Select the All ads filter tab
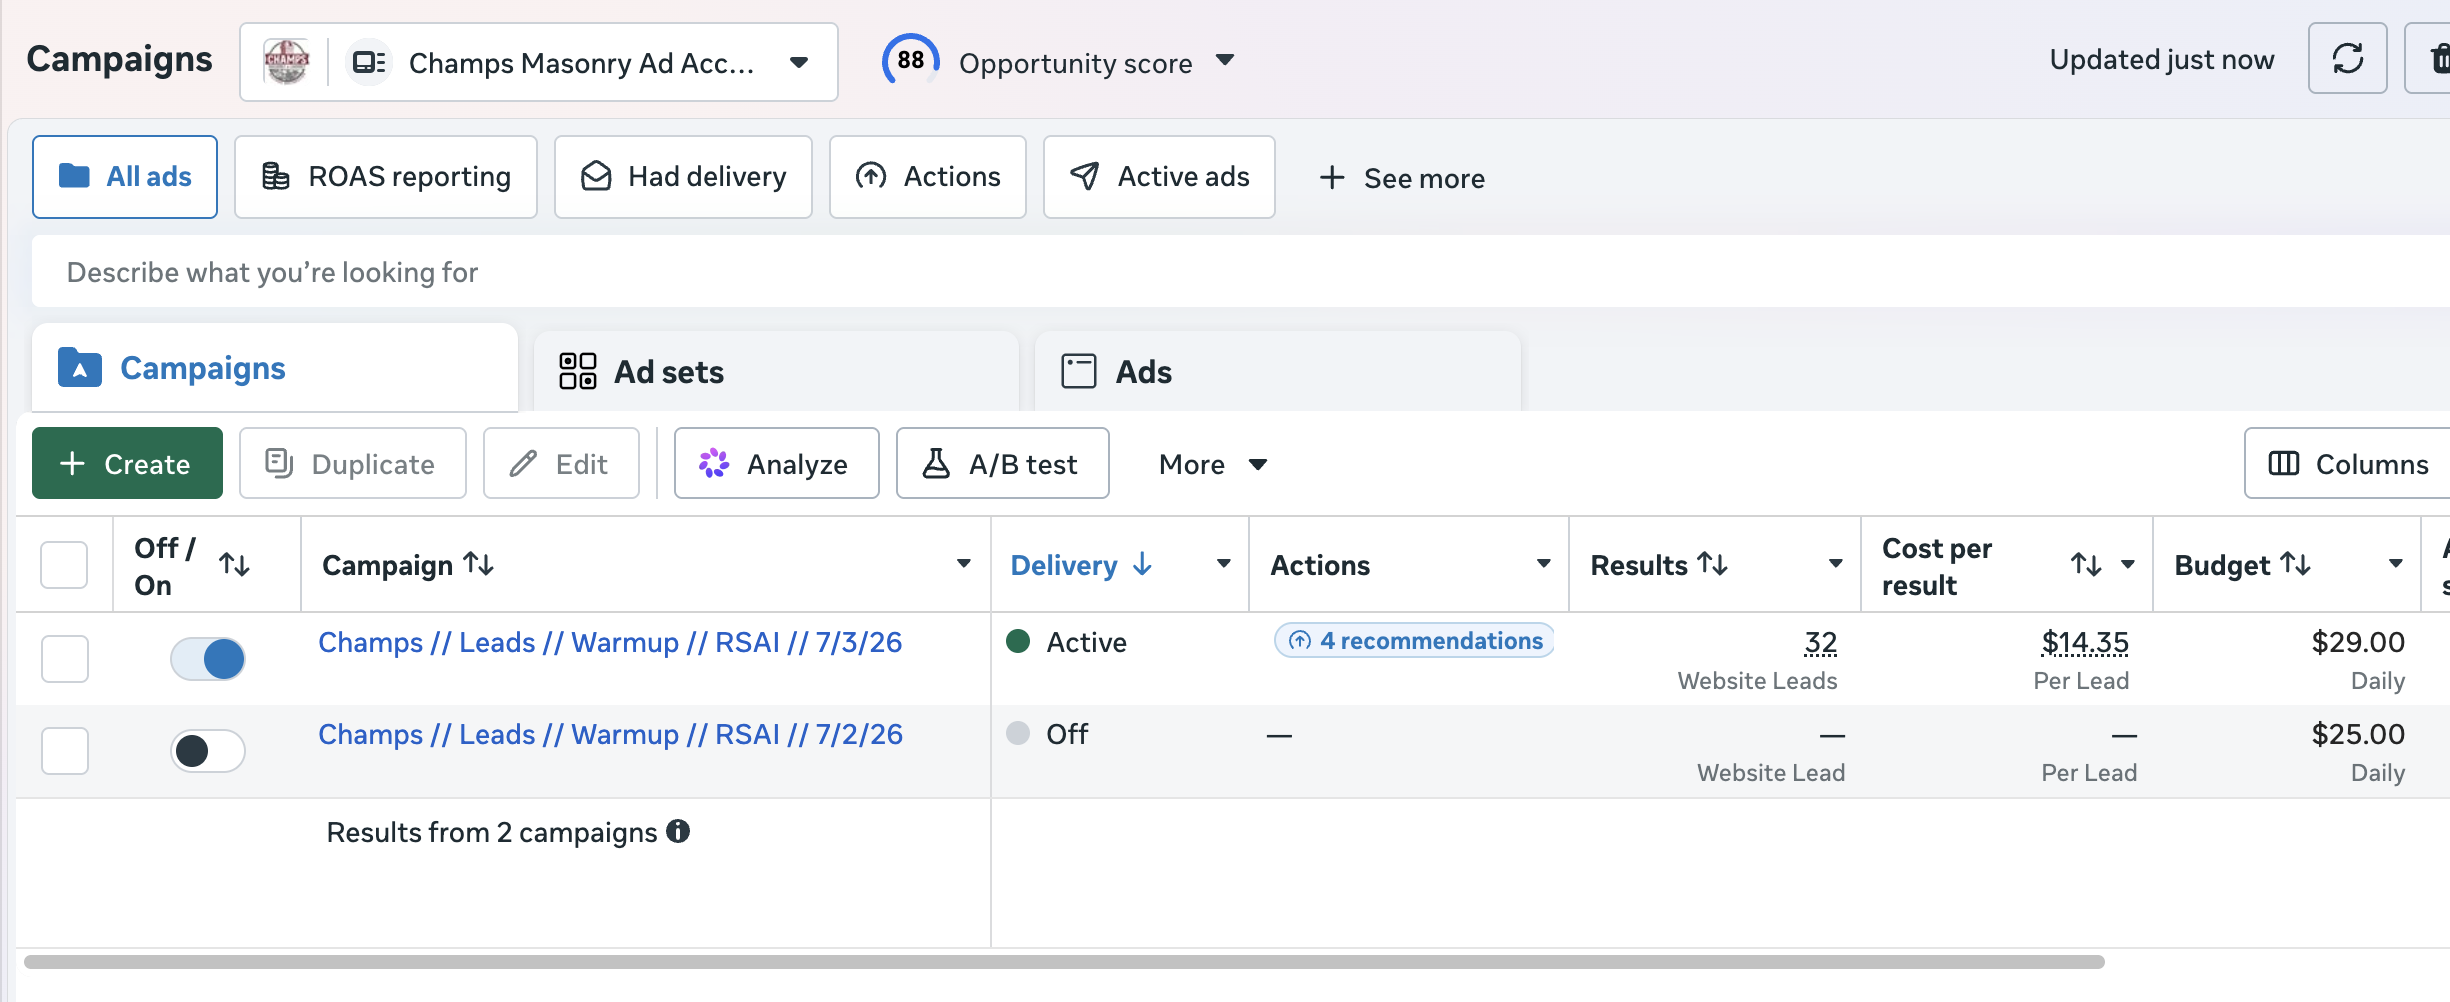2450x1002 pixels. tap(125, 177)
